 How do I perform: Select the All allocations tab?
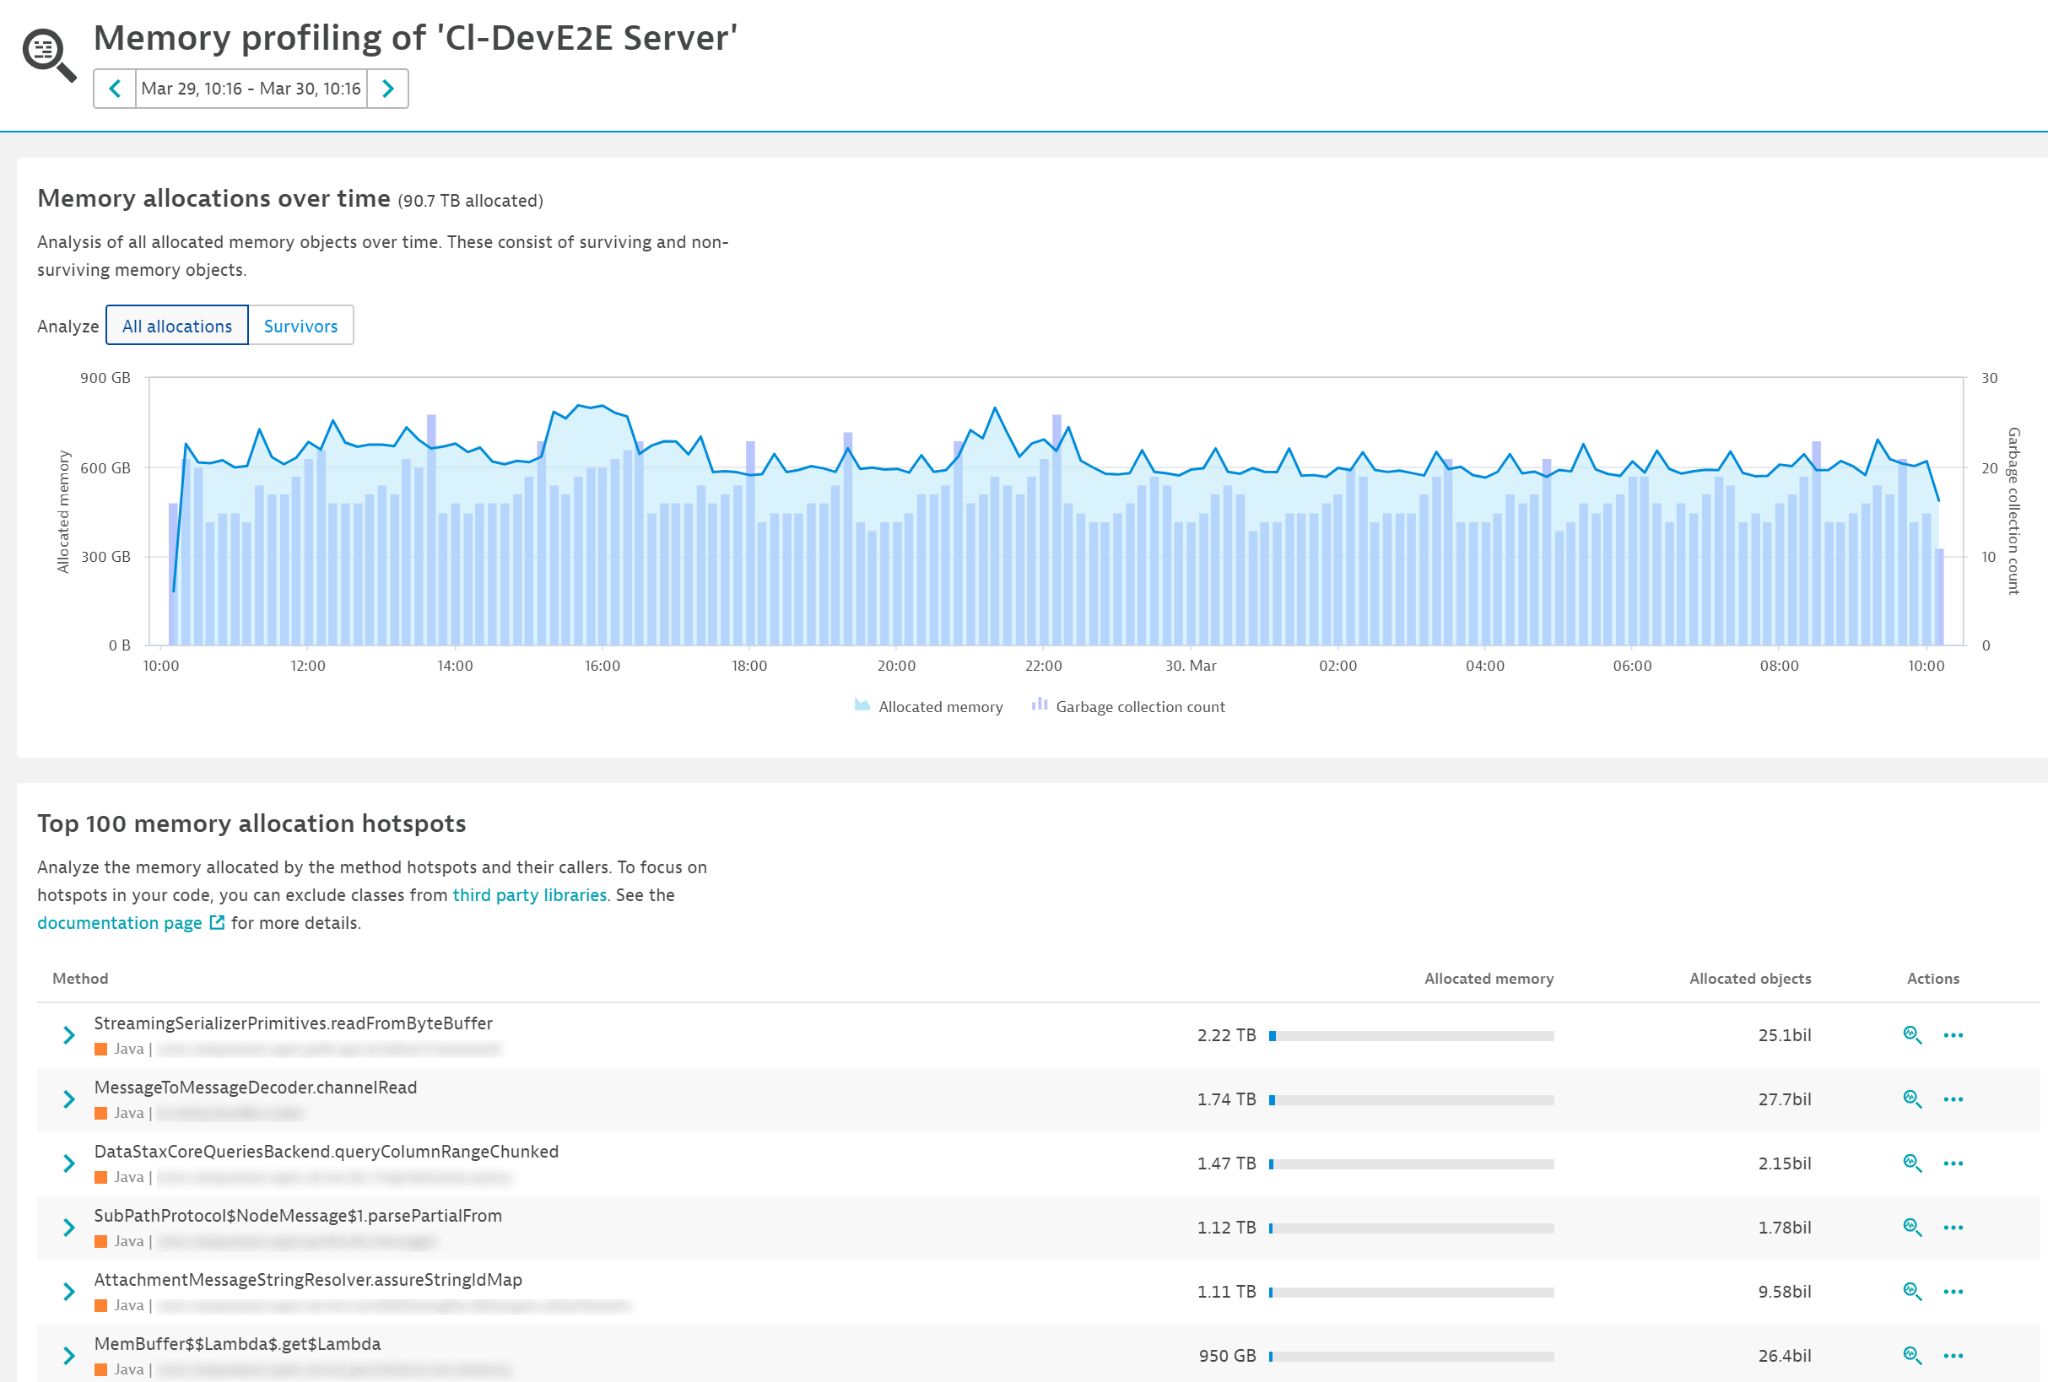[177, 326]
